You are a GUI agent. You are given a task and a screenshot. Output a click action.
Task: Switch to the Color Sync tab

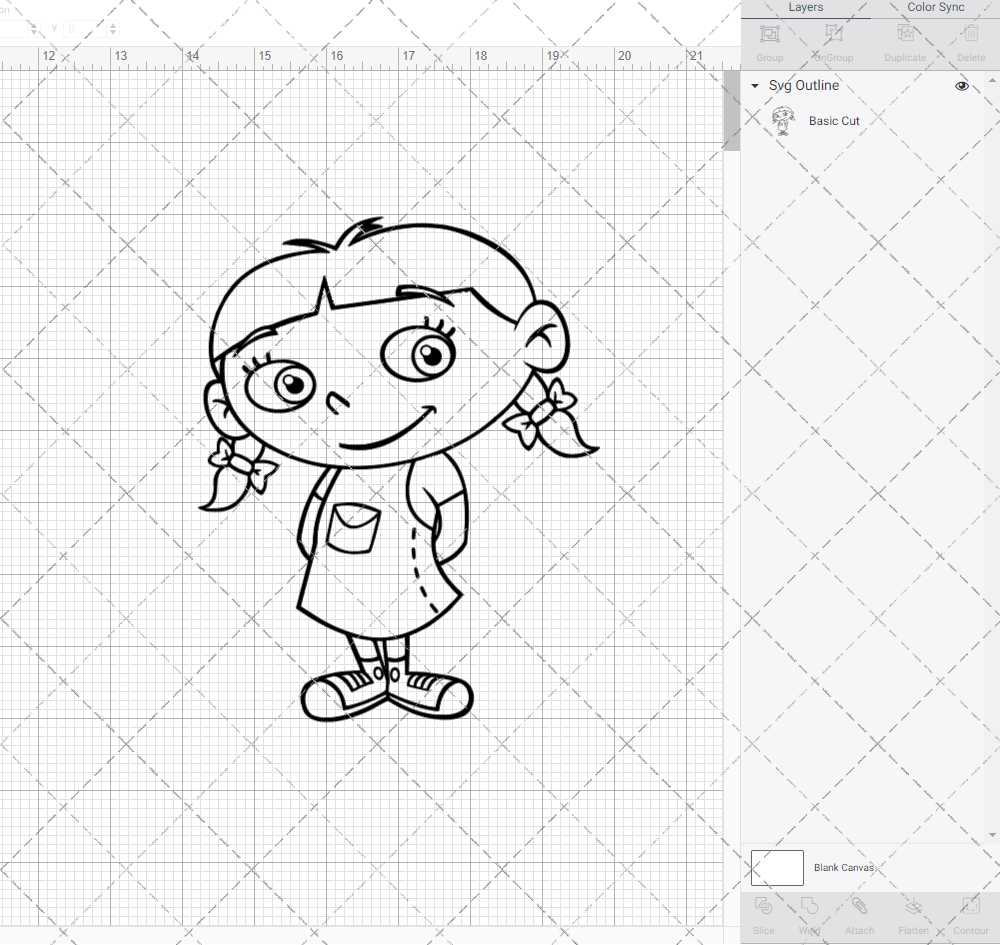(935, 8)
